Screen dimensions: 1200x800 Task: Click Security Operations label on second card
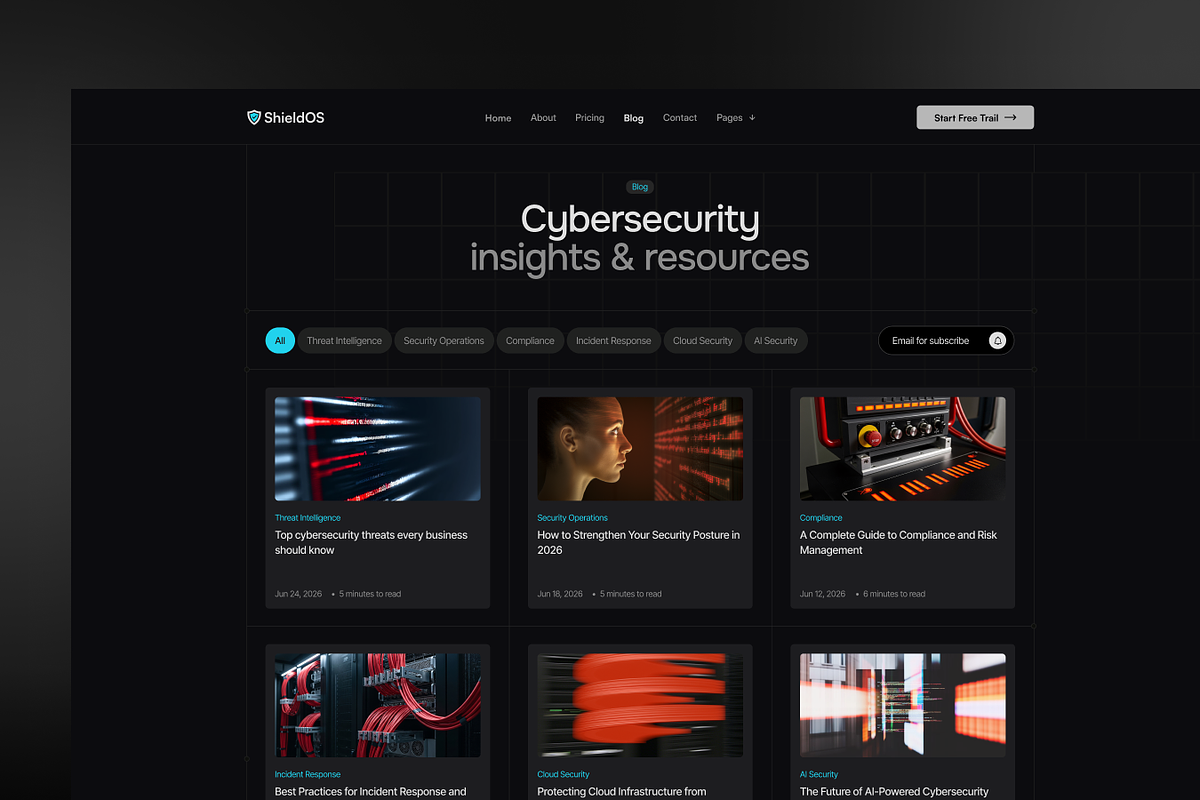point(572,518)
